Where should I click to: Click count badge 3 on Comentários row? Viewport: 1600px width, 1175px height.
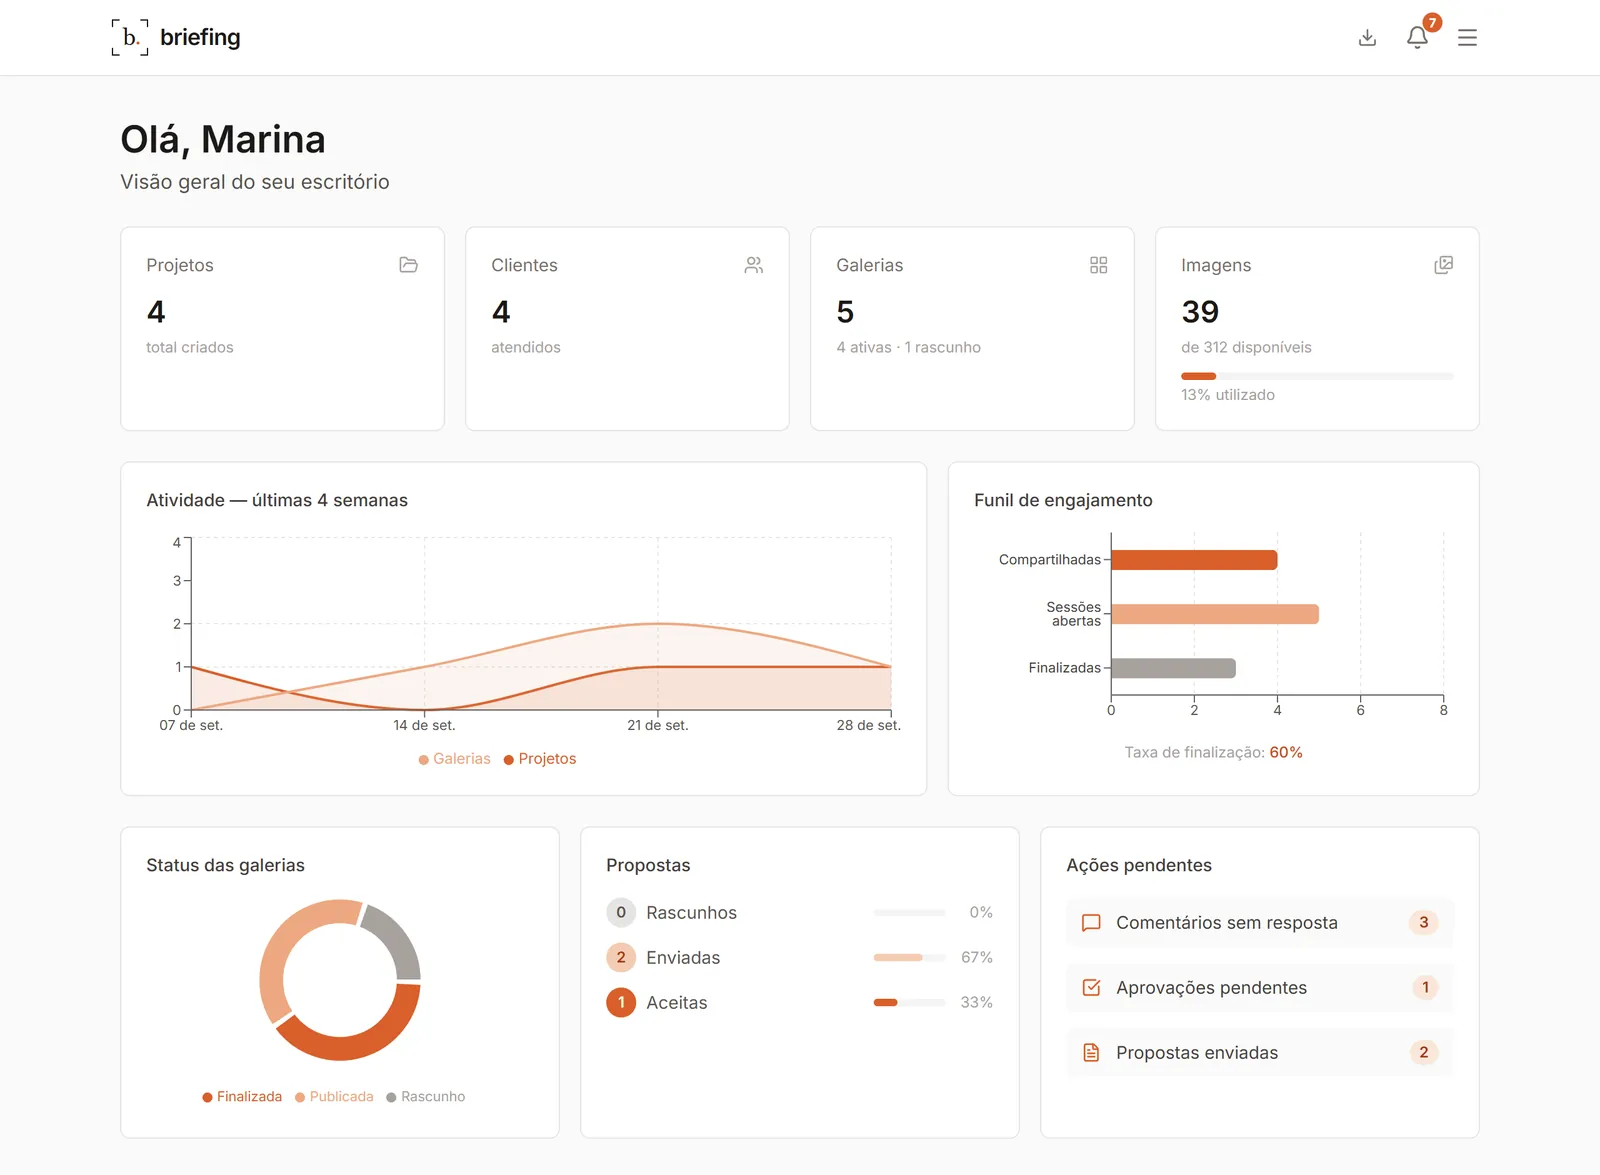tap(1424, 923)
